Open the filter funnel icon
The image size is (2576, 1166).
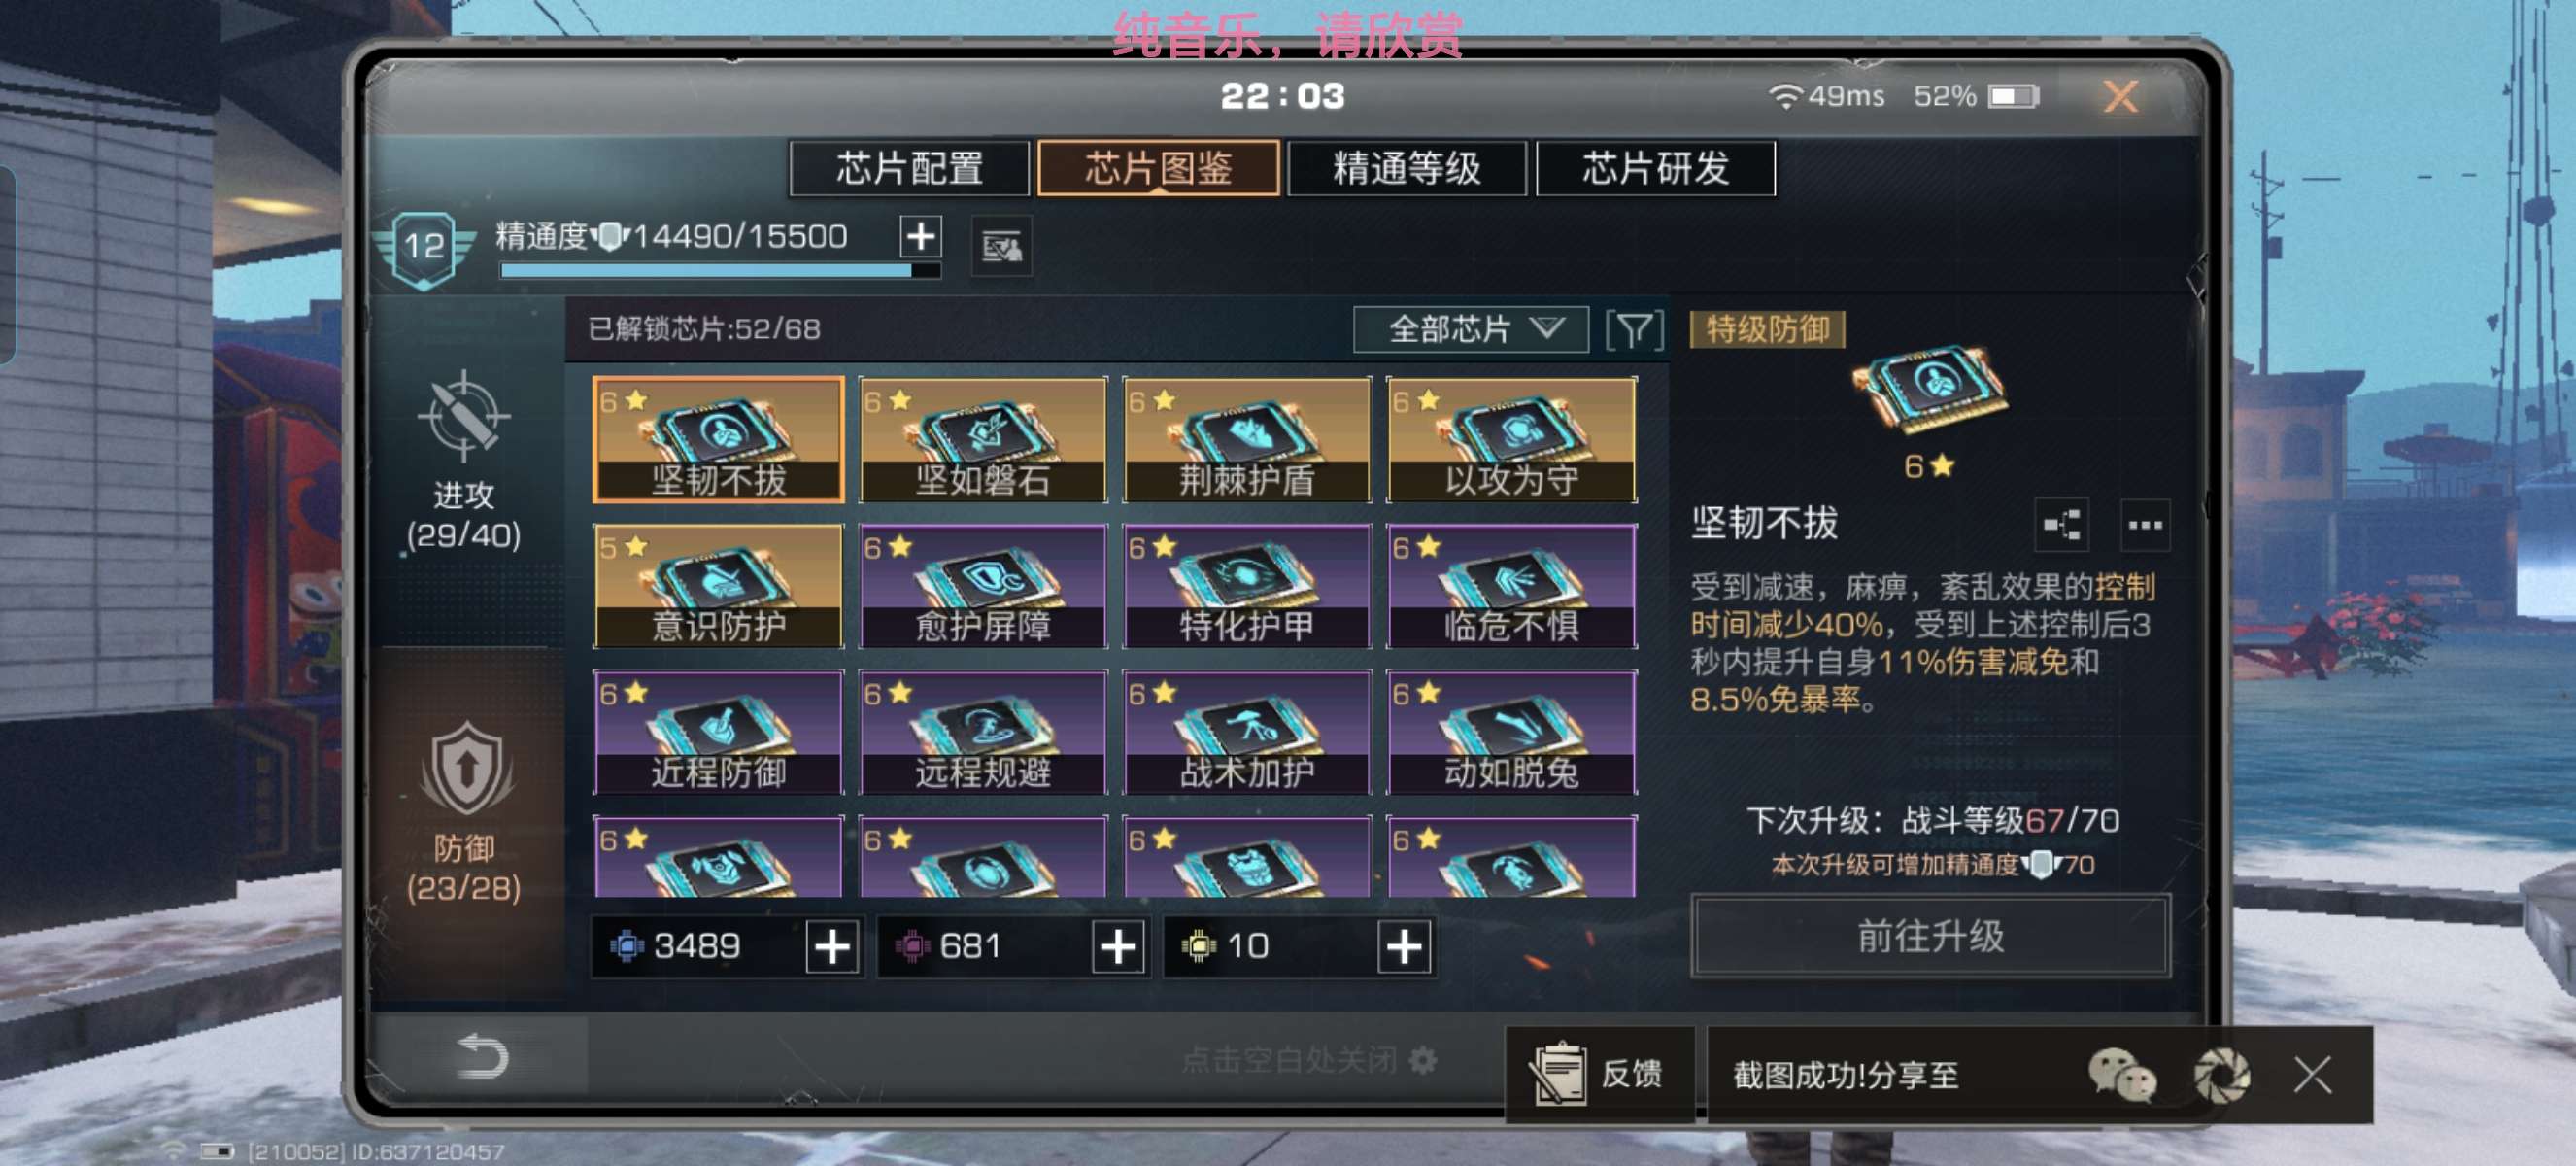point(1635,329)
